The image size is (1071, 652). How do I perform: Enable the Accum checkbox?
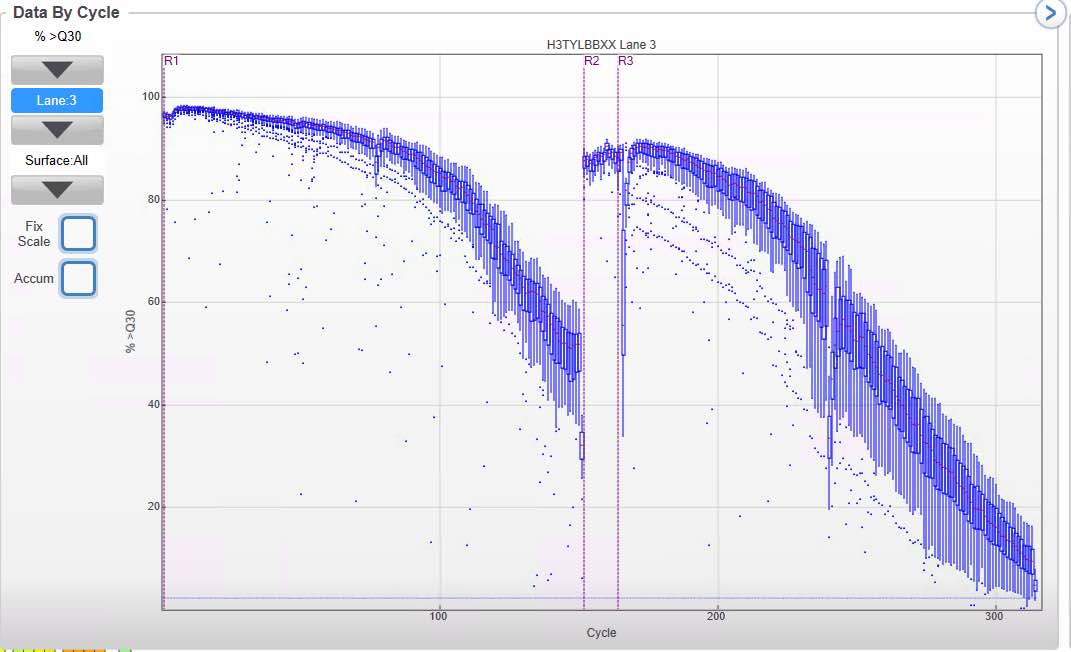[79, 279]
